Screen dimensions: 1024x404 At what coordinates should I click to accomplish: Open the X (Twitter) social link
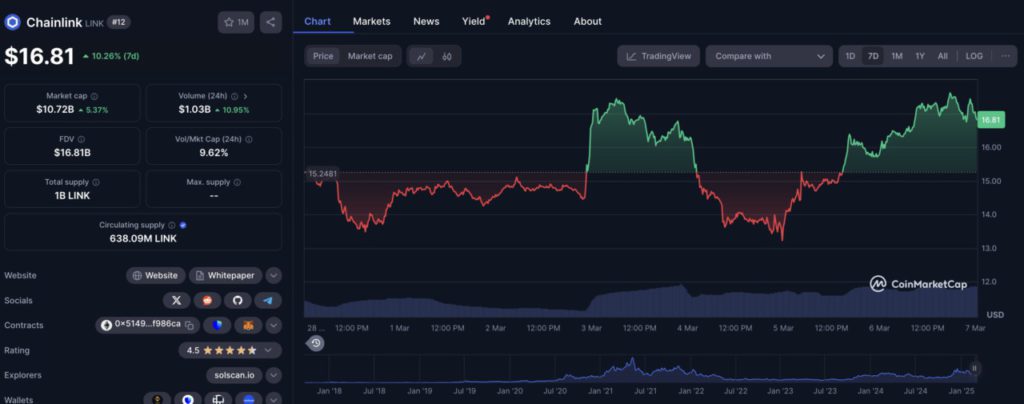click(176, 300)
